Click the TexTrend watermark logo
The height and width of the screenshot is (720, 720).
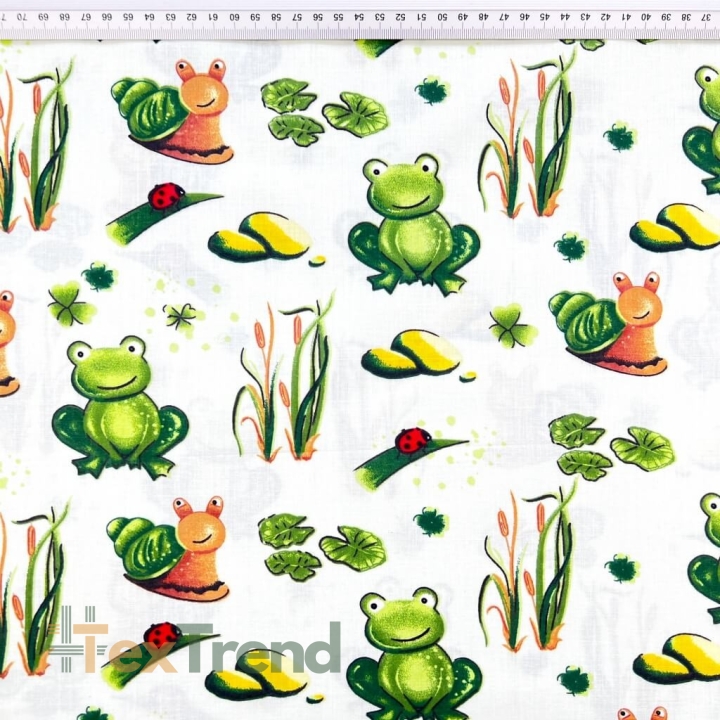point(194,640)
